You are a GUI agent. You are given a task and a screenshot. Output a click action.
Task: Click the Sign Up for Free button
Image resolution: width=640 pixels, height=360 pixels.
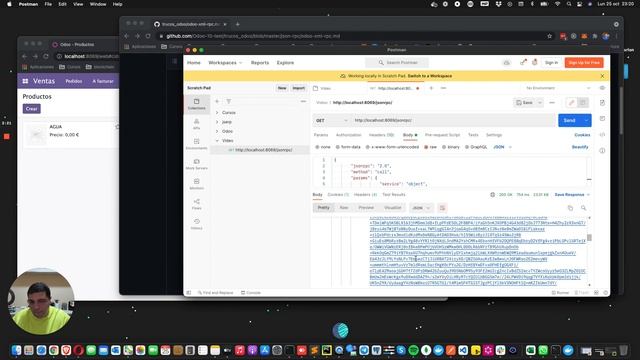[x=584, y=62]
